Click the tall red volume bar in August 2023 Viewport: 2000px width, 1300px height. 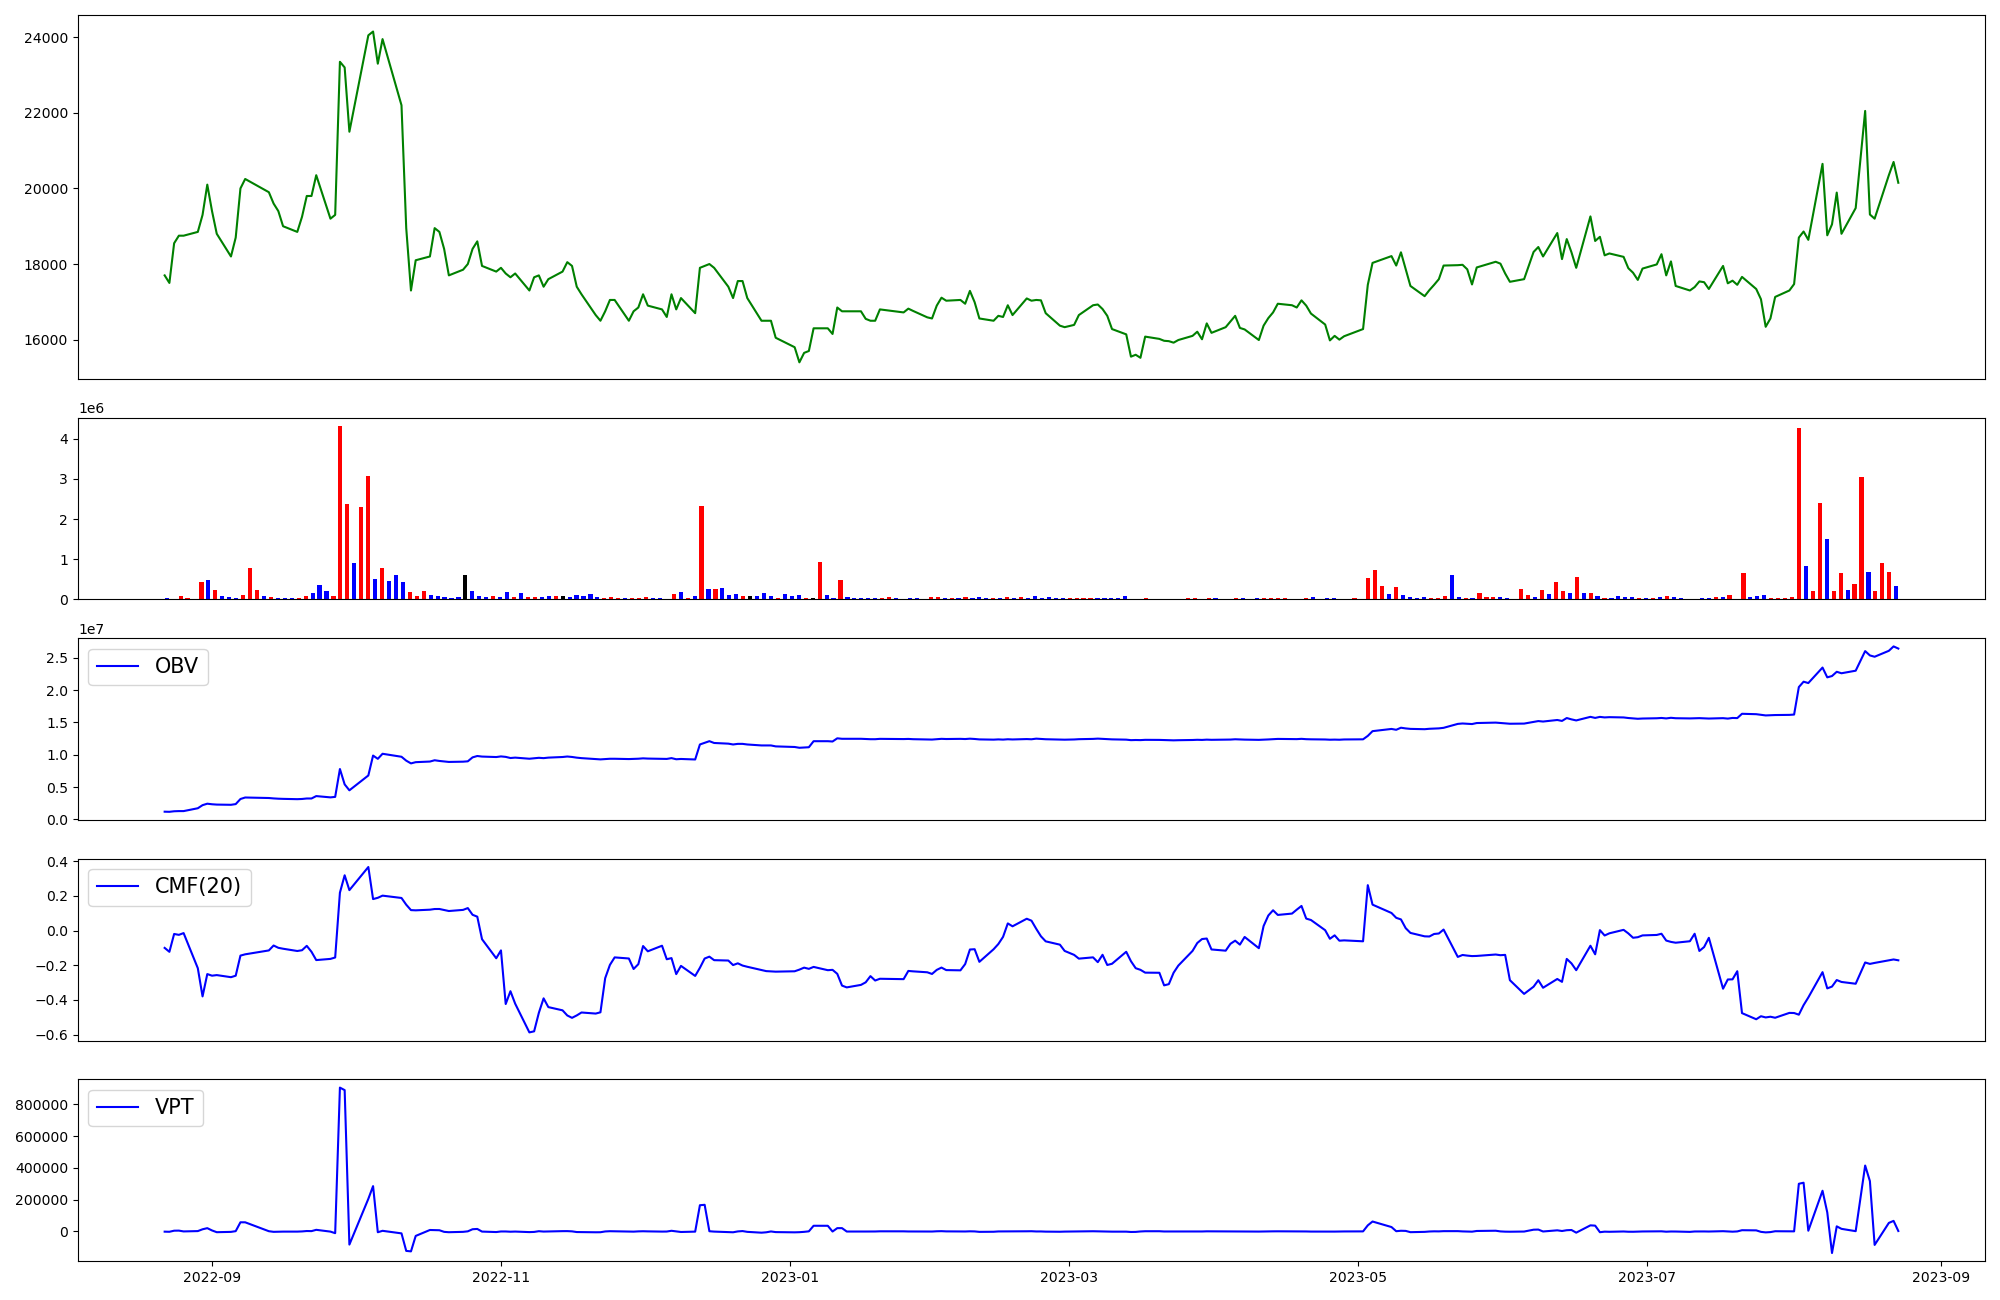tap(1799, 515)
